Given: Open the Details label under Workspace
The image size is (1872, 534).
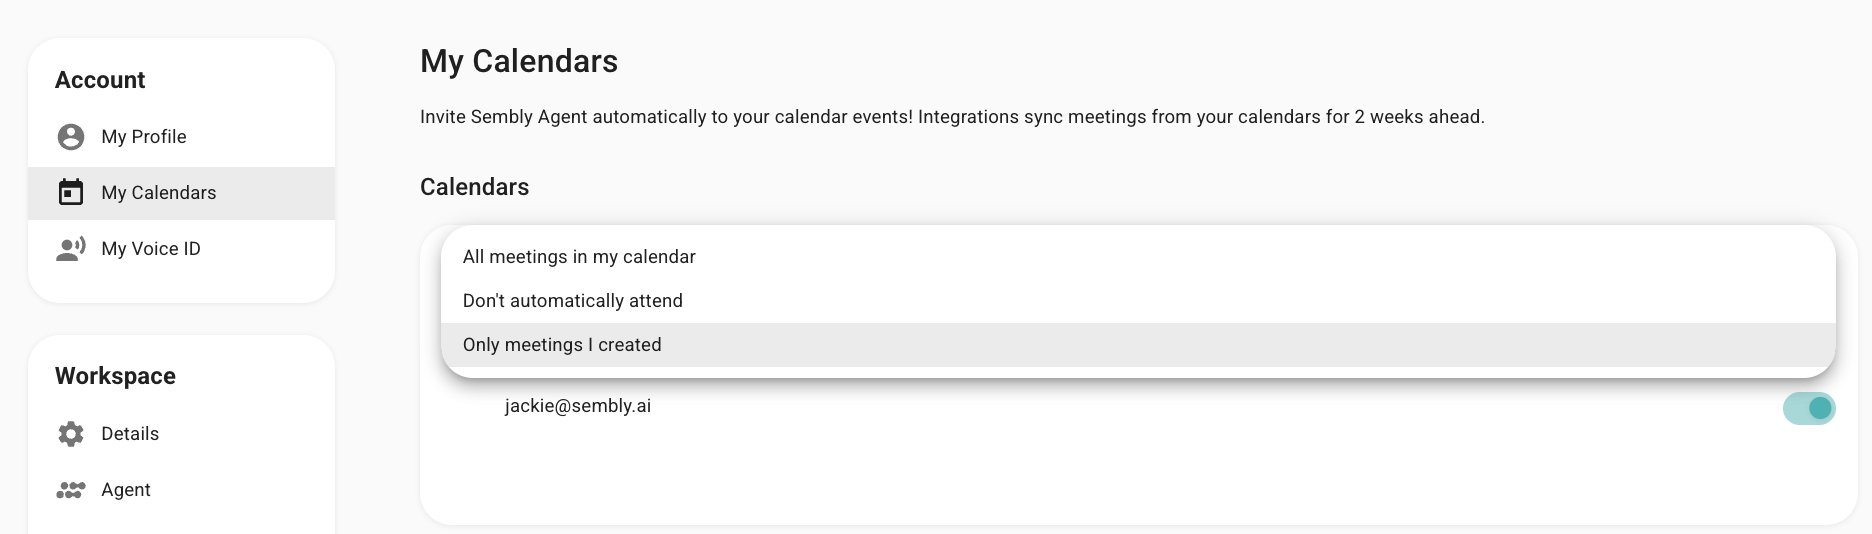Looking at the screenshot, I should (130, 434).
